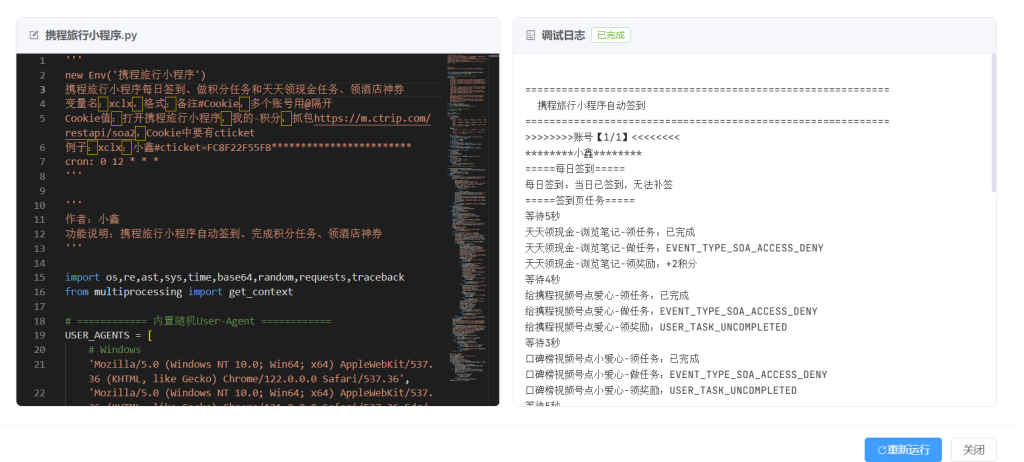
Task: Click the log document icon beside 调试日志
Action: 530,35
